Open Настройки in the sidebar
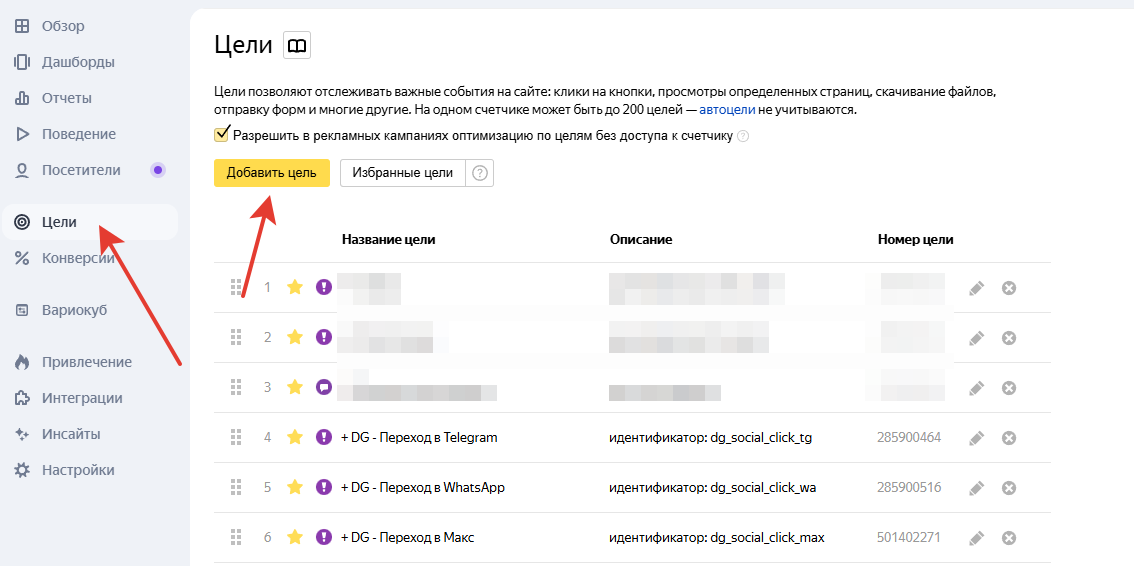This screenshot has width=1134, height=566. click(x=78, y=470)
